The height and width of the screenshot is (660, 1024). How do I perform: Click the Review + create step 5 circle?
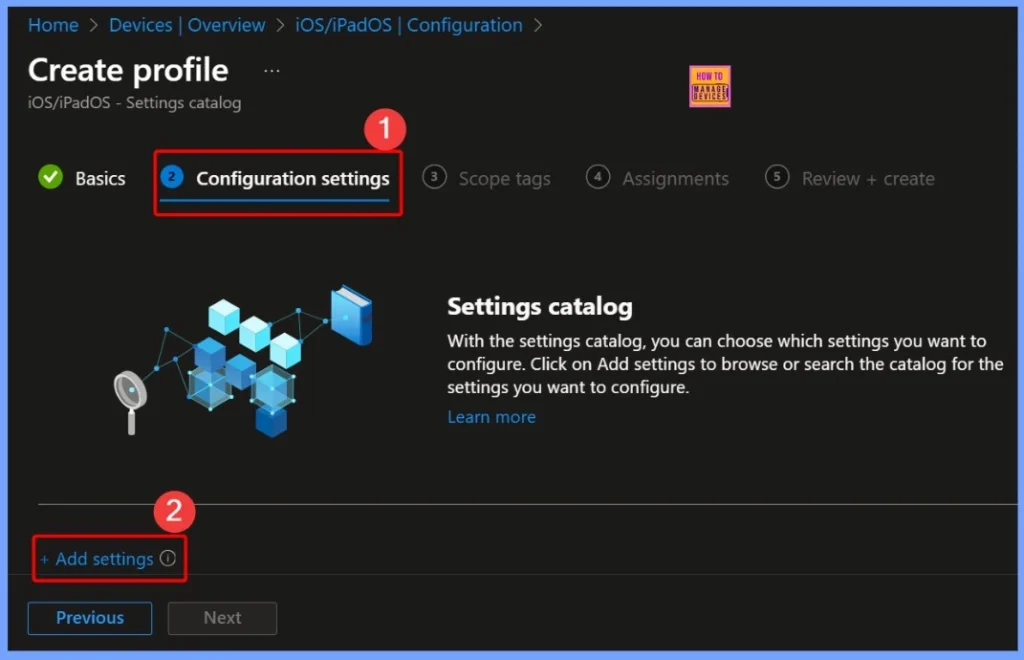click(777, 178)
